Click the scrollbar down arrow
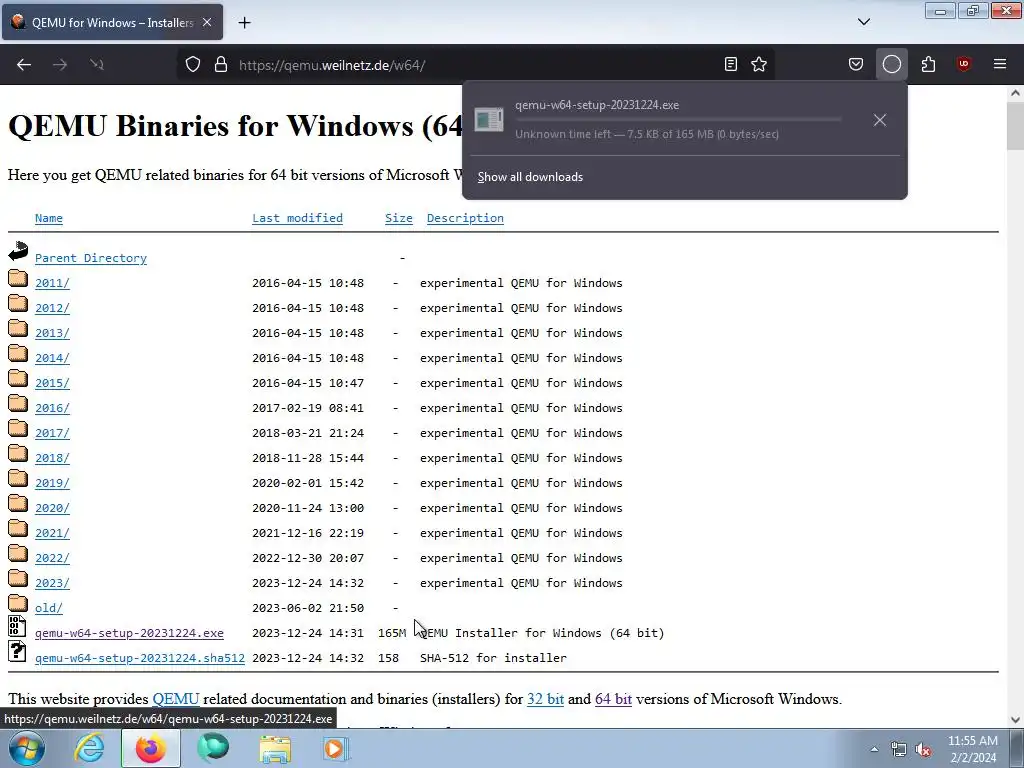The width and height of the screenshot is (1024, 768). point(1015,720)
